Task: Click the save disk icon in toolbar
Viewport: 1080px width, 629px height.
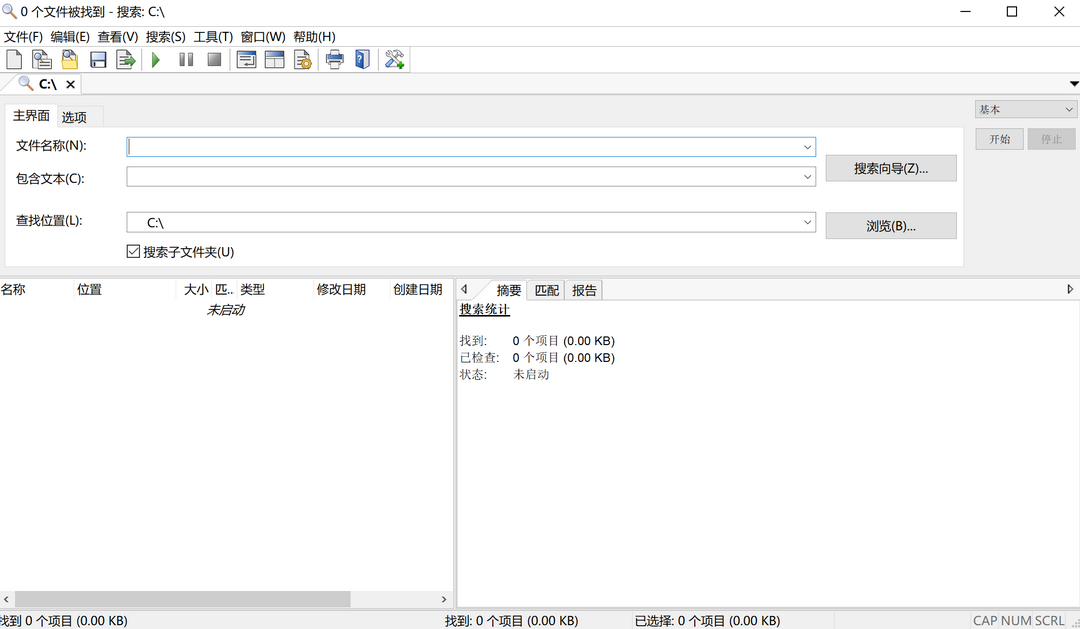Action: [x=98, y=60]
